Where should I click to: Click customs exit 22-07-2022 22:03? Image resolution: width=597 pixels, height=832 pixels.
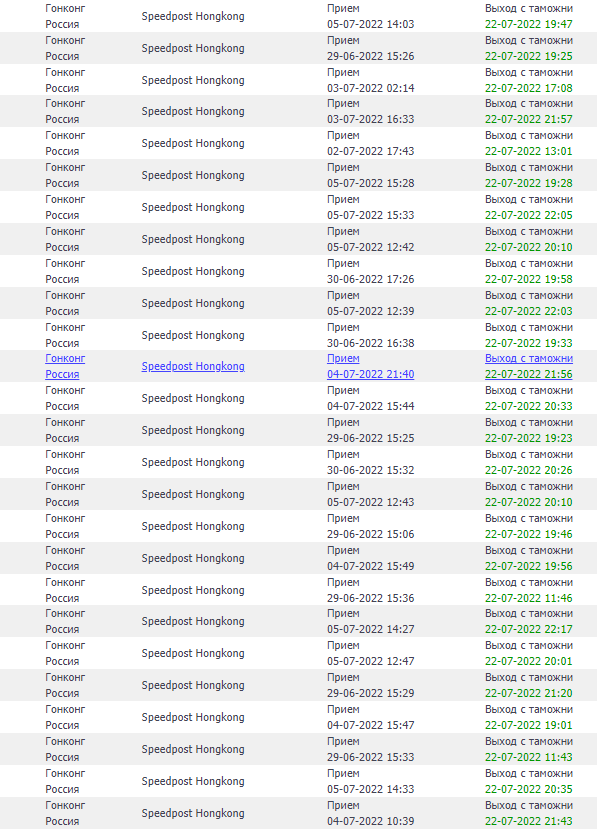(529, 311)
